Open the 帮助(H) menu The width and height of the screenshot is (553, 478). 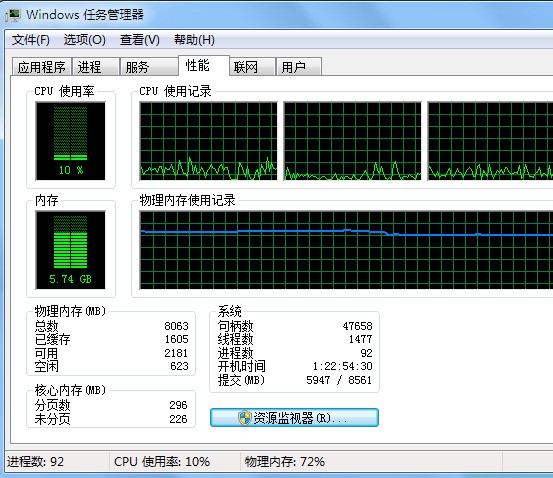[x=194, y=40]
